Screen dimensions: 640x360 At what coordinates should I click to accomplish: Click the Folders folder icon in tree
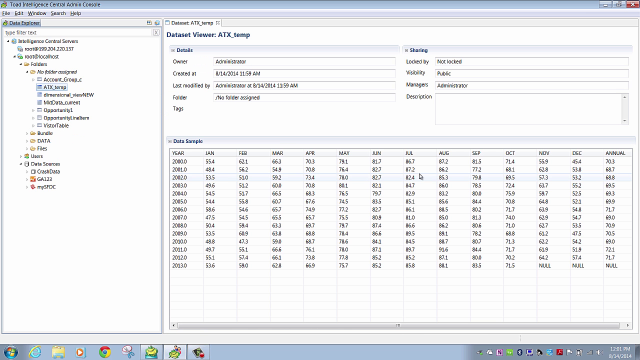(x=27, y=64)
